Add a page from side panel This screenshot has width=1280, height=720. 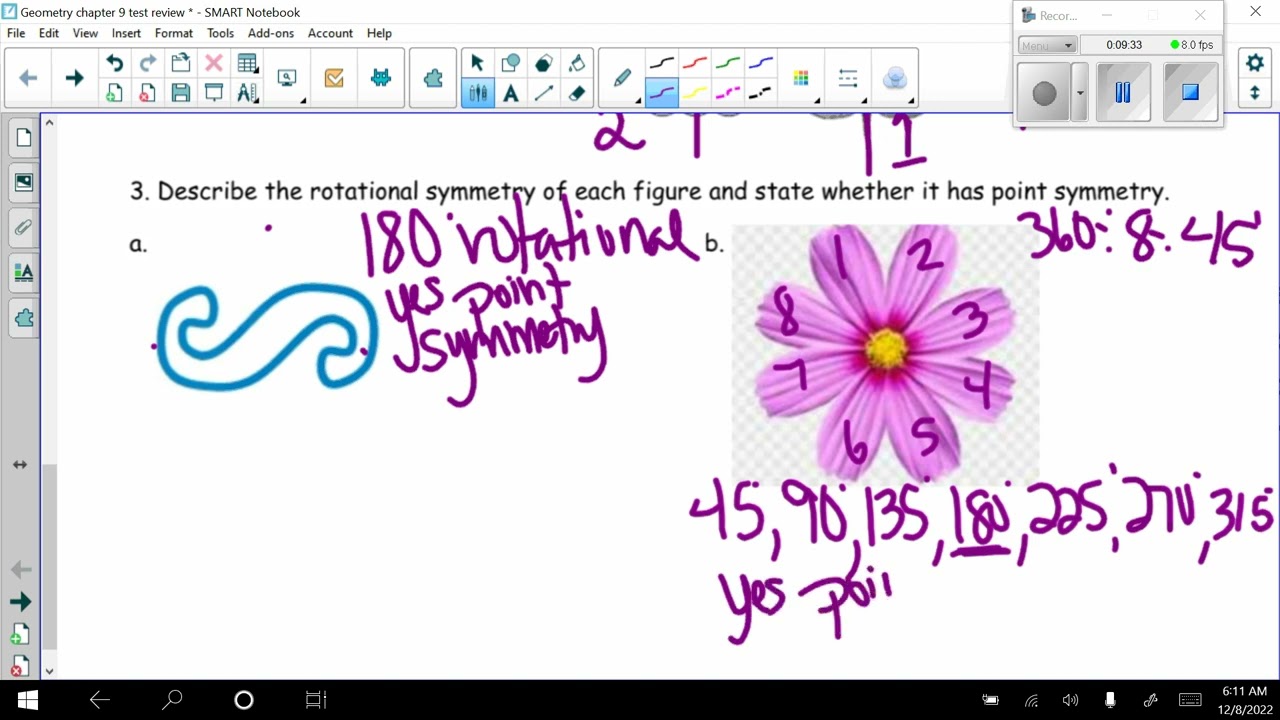[20, 635]
